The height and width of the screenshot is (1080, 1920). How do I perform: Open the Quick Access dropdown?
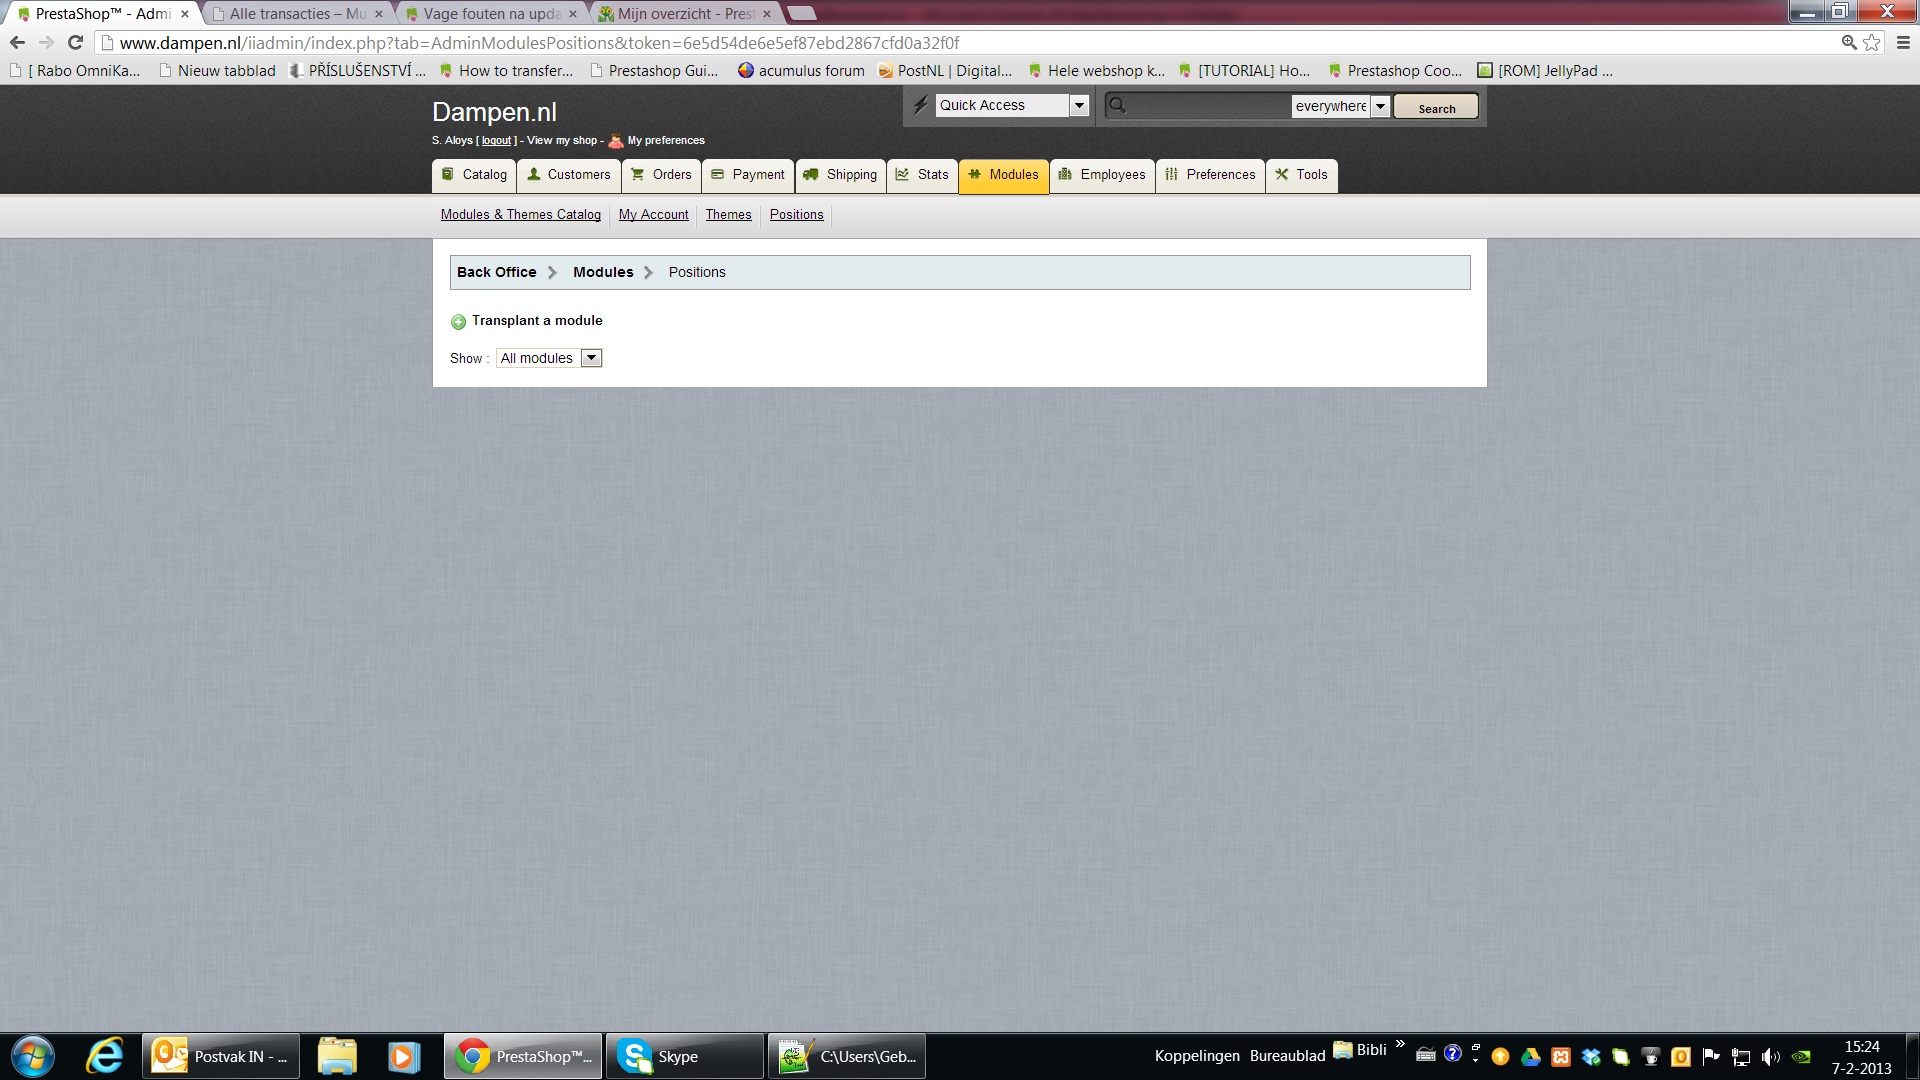click(1078, 105)
